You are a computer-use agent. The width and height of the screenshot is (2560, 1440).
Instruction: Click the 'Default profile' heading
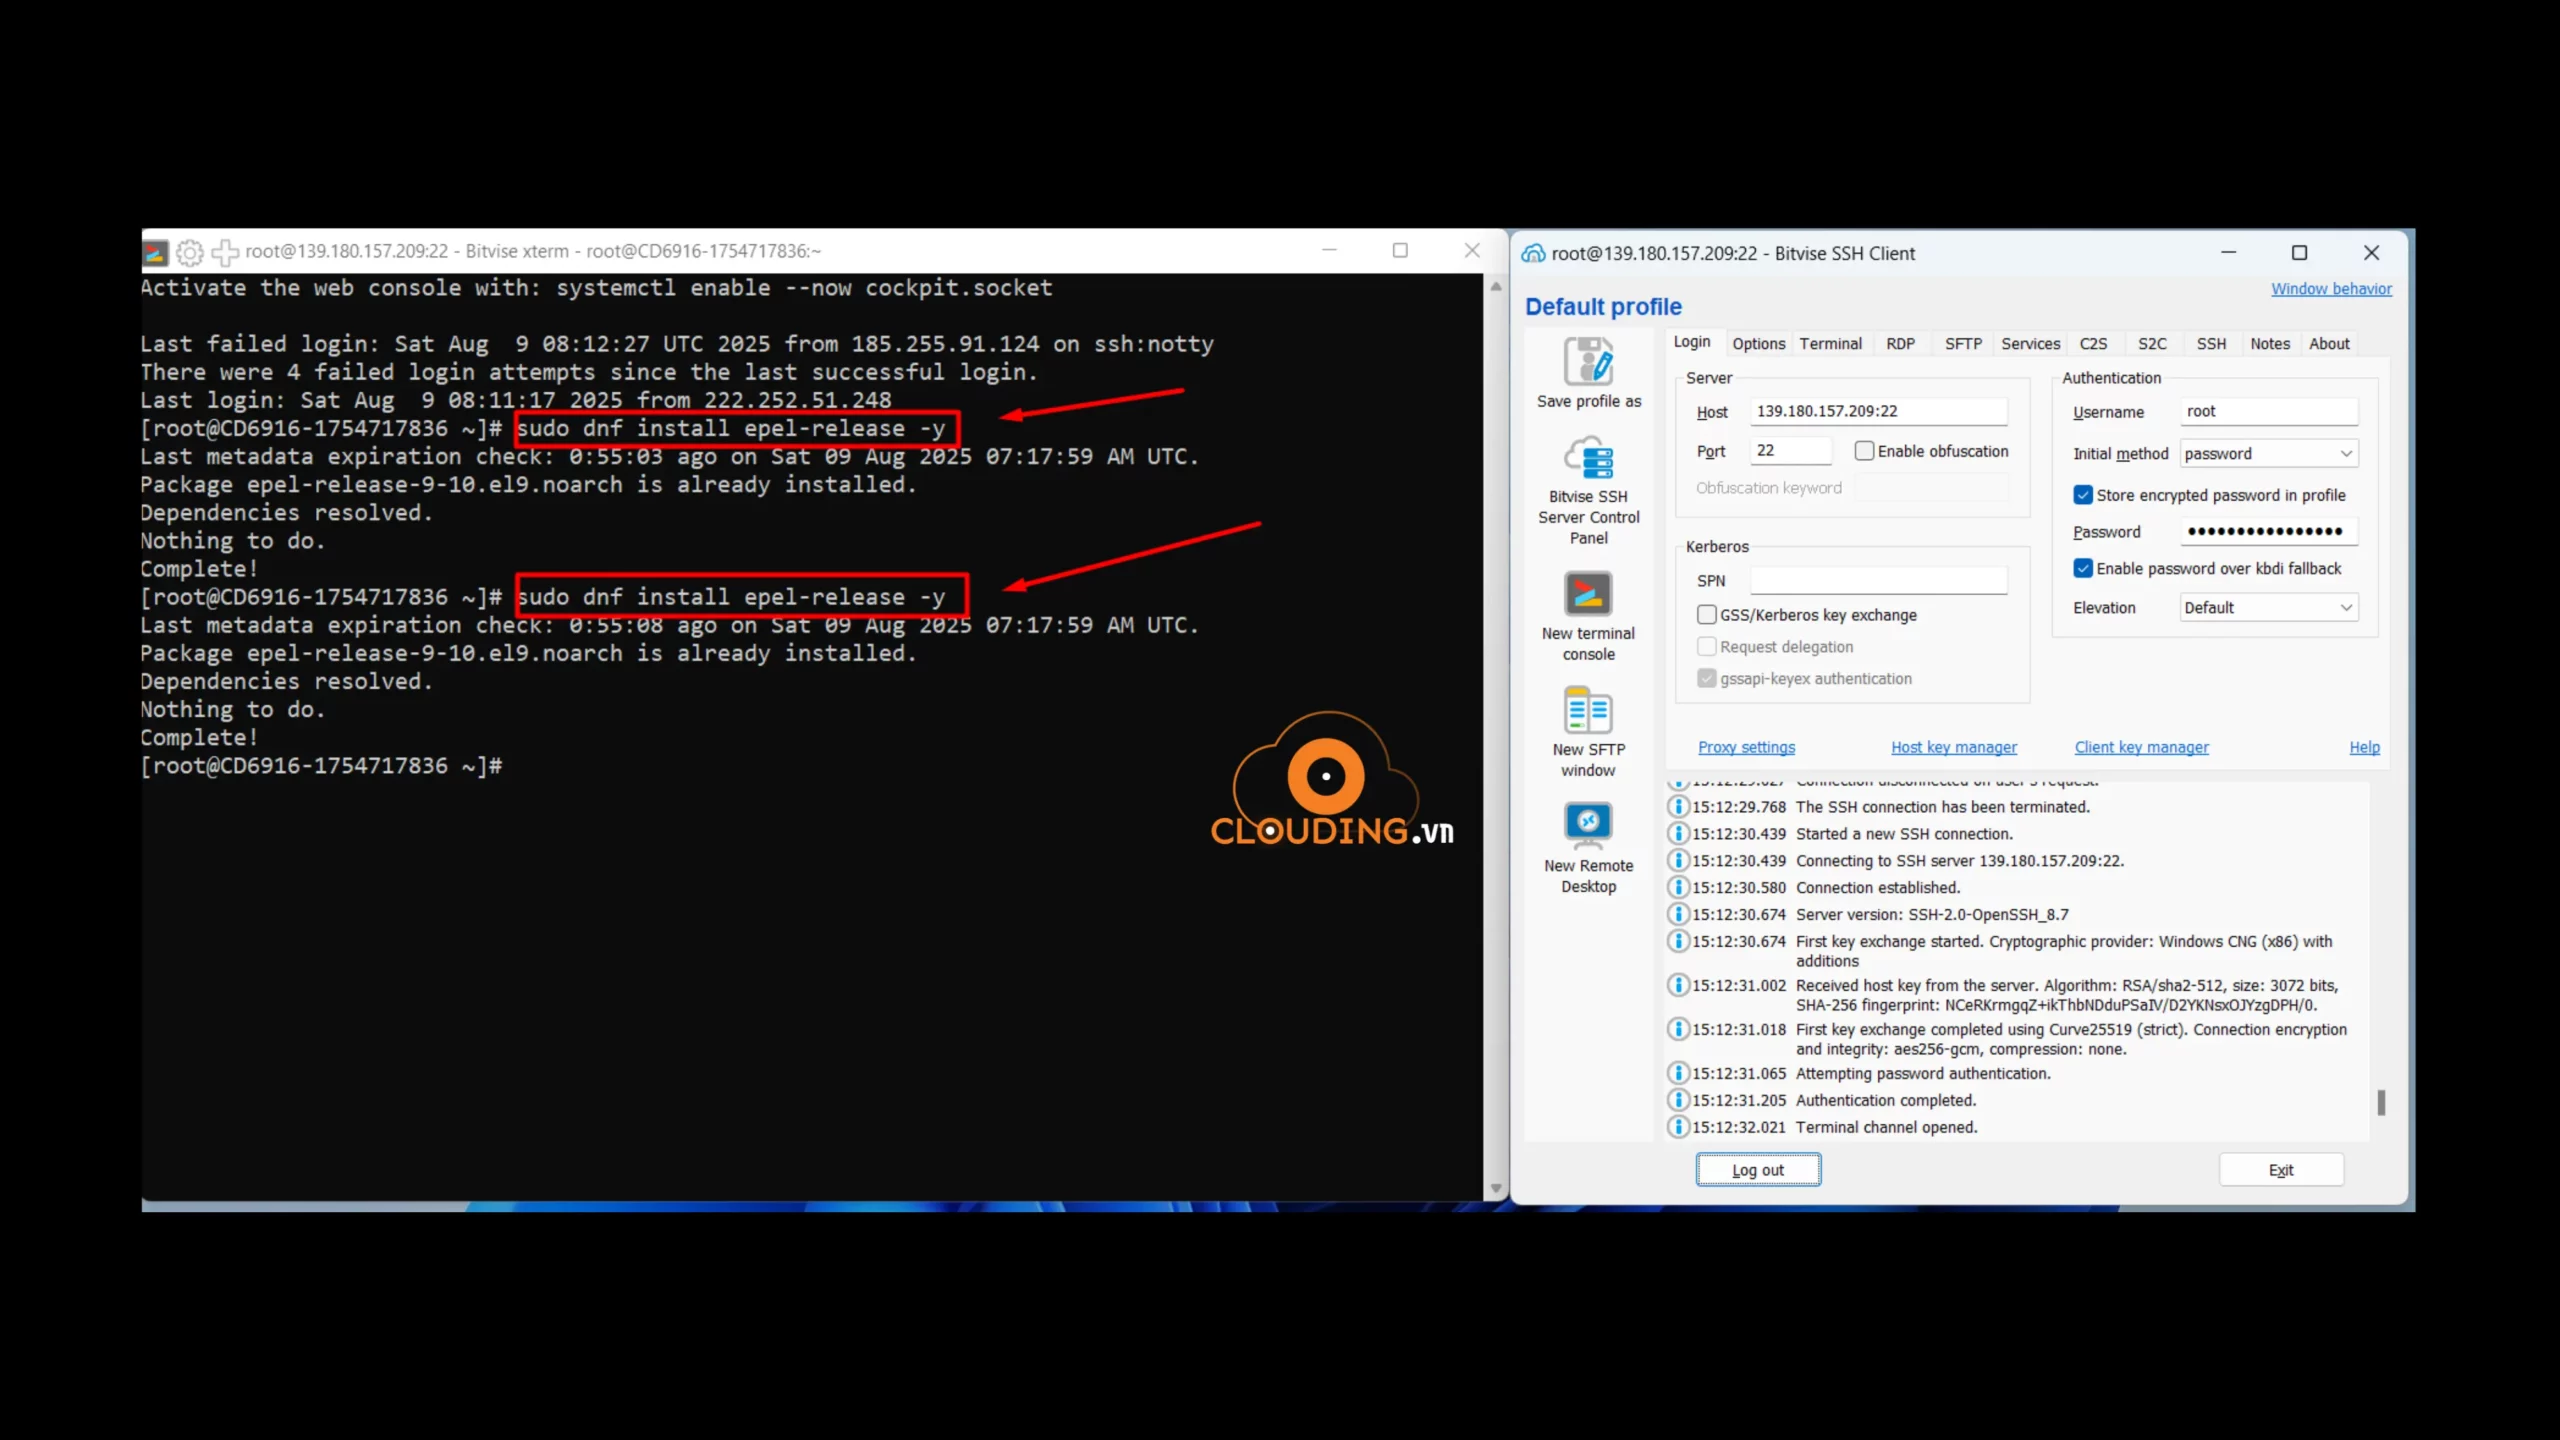1603,307
